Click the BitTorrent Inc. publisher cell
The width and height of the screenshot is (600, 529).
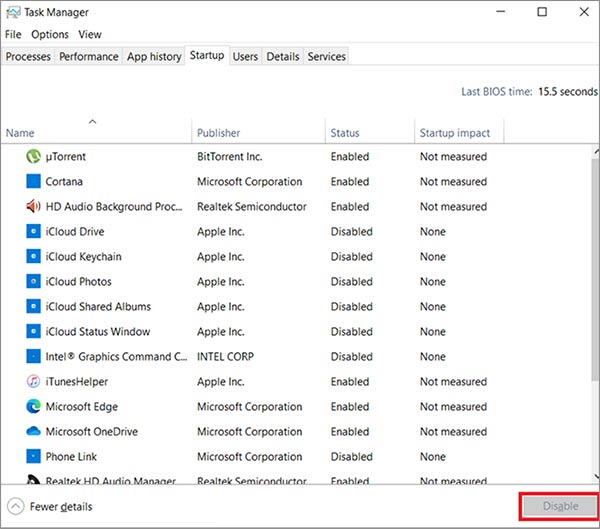click(230, 156)
